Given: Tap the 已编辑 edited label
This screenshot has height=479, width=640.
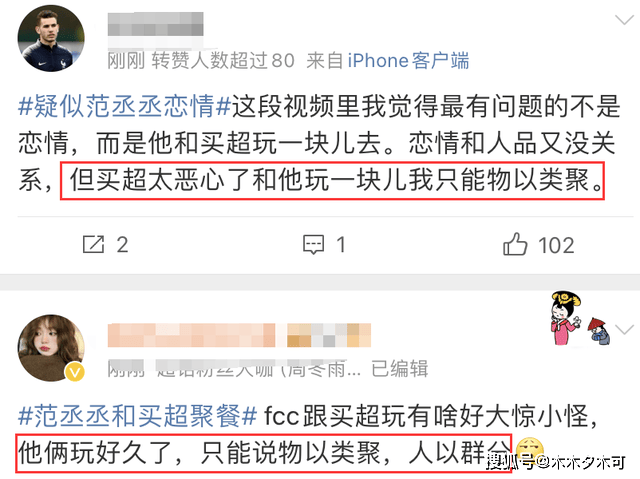Looking at the screenshot, I should click(400, 369).
